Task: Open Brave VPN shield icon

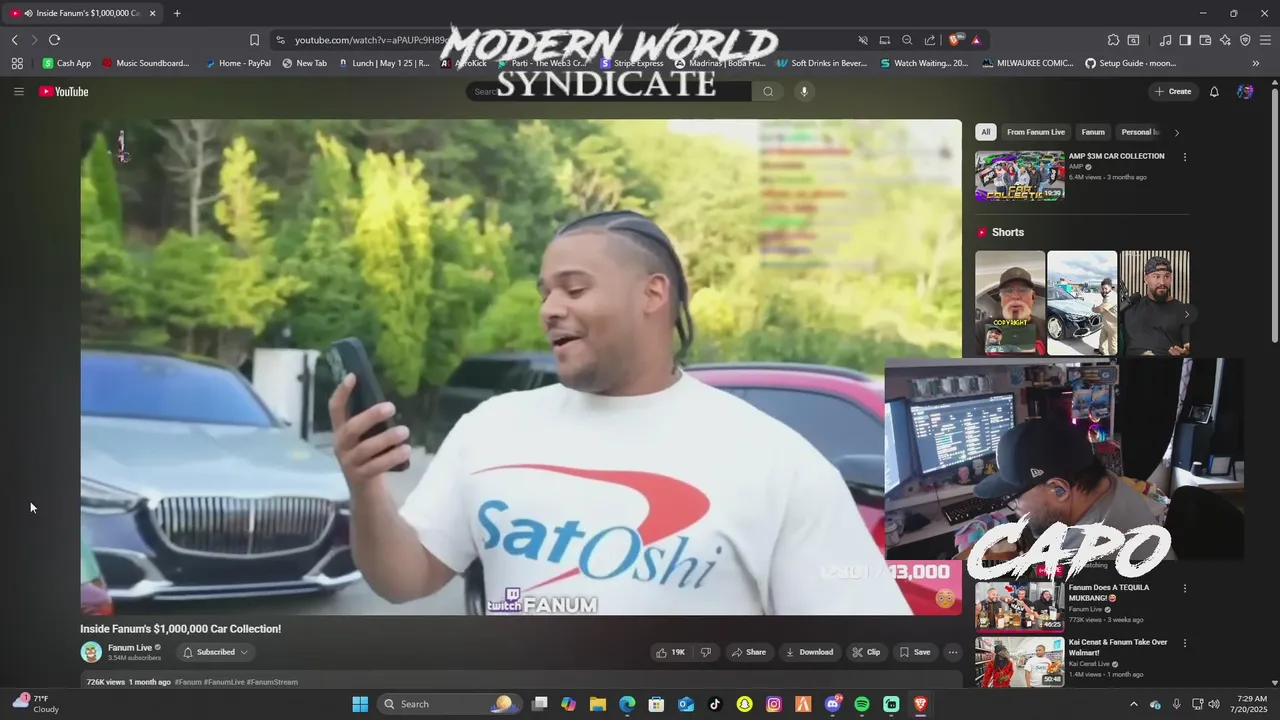Action: coord(1245,40)
